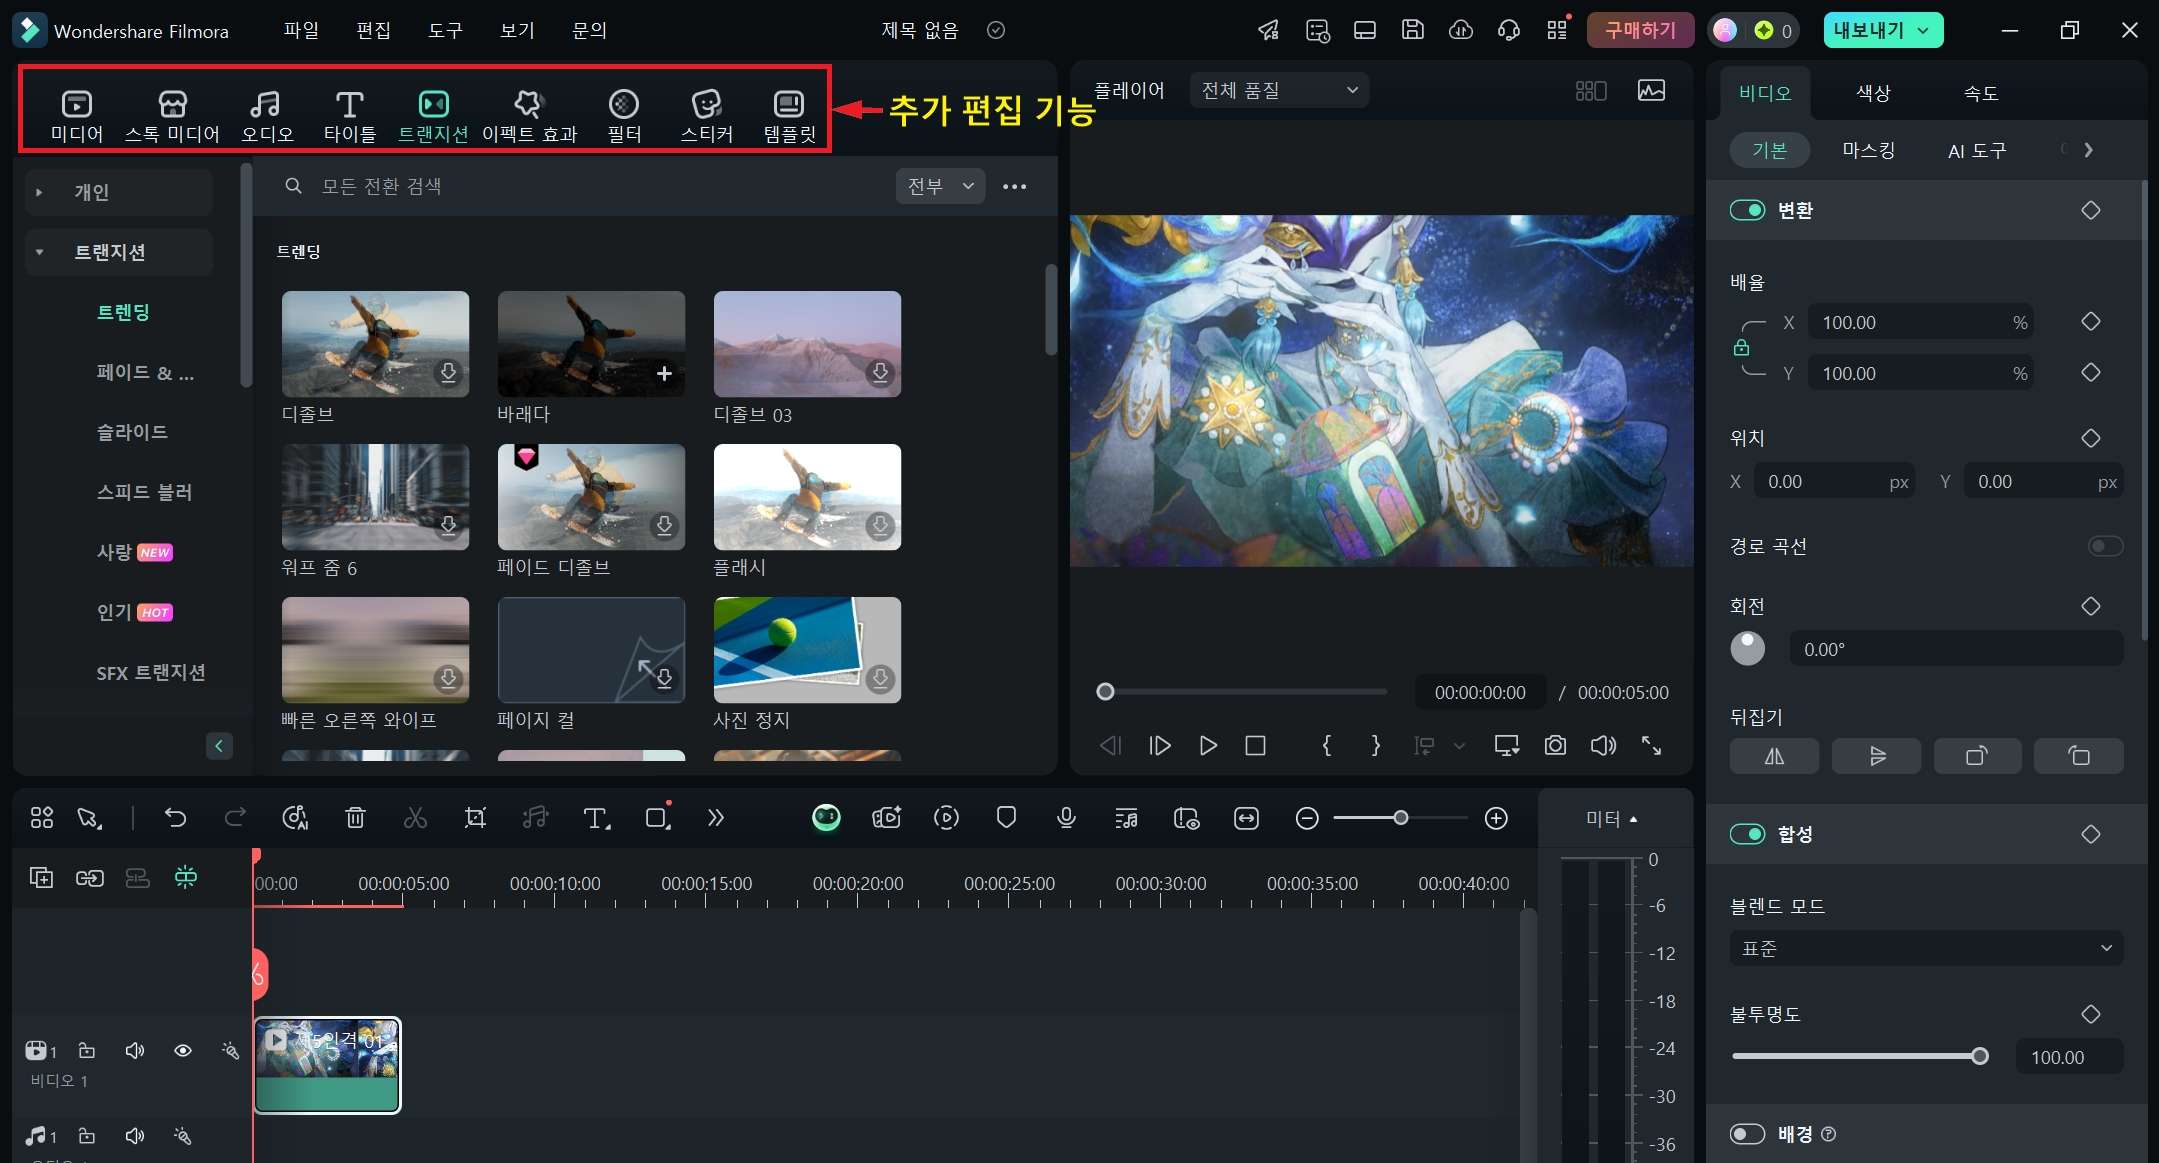
Task: Click the text tool in timeline toolbar
Action: pos(596,818)
